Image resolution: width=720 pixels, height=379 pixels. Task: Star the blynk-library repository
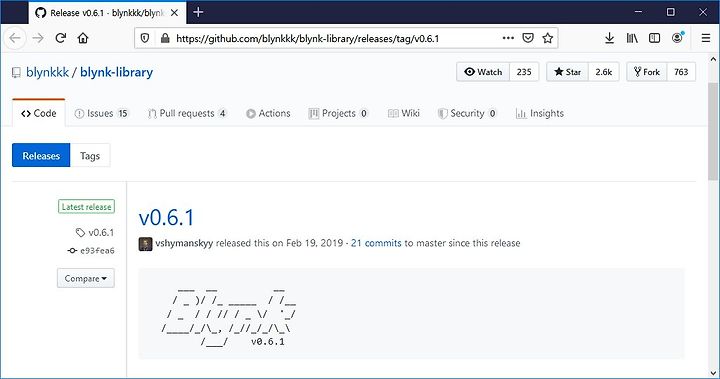[x=568, y=72]
